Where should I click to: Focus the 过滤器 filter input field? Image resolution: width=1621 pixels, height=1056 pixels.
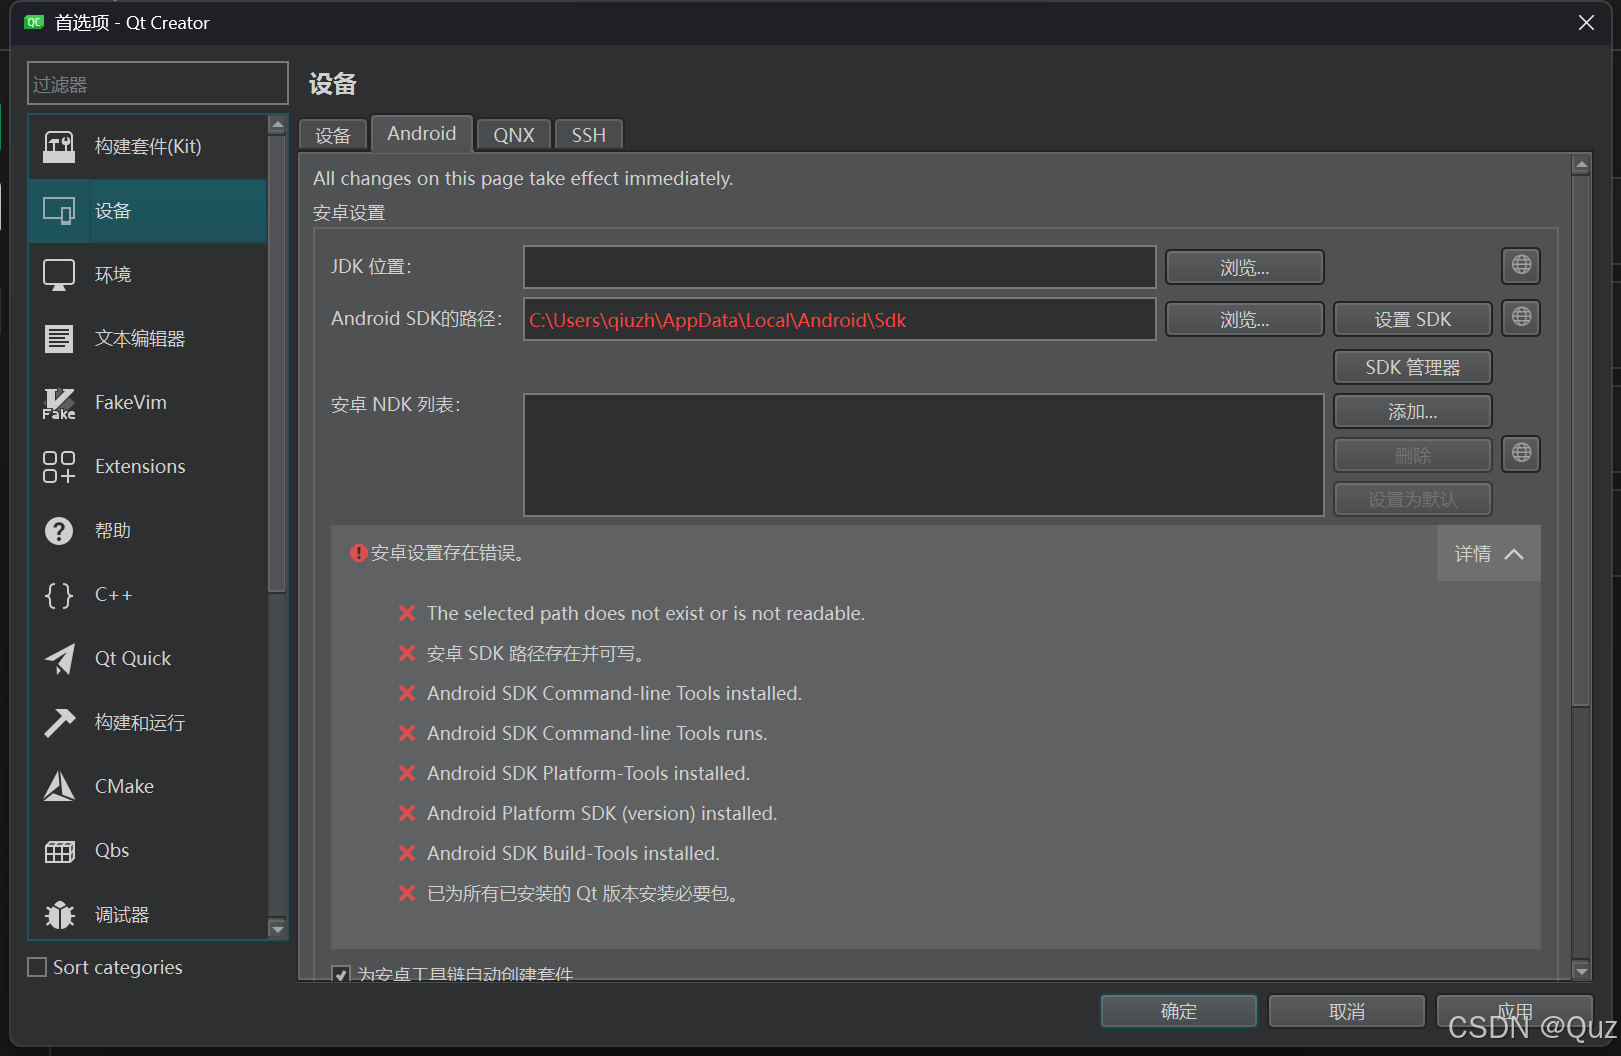158,83
